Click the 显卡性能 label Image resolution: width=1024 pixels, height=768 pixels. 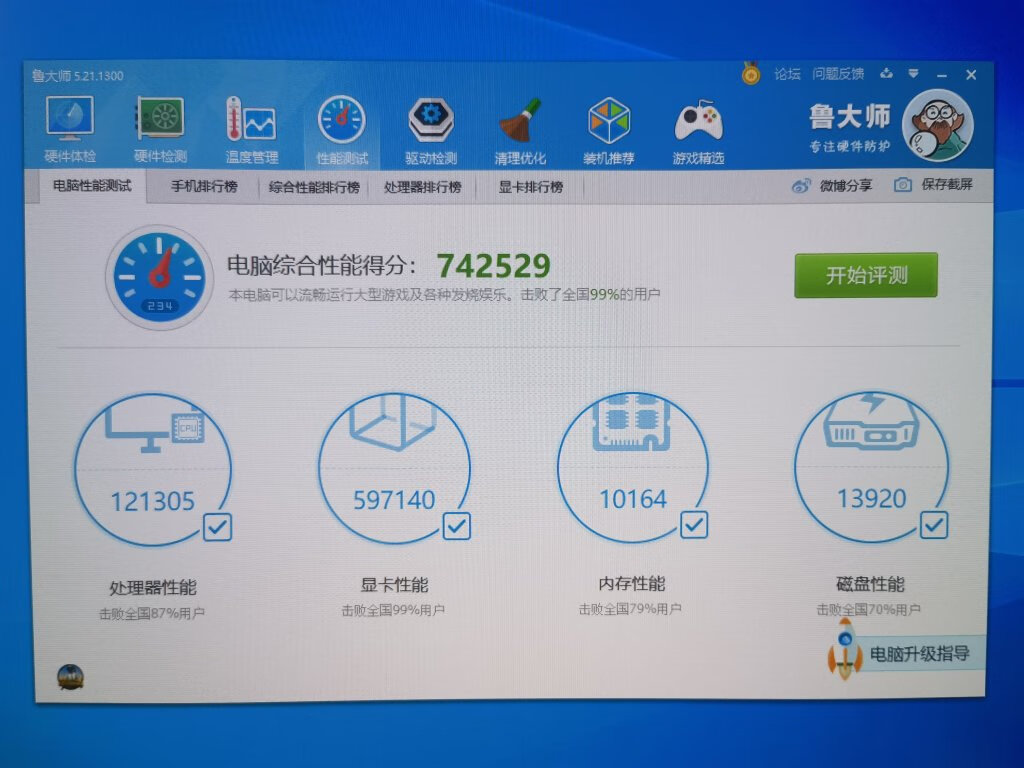click(394, 585)
